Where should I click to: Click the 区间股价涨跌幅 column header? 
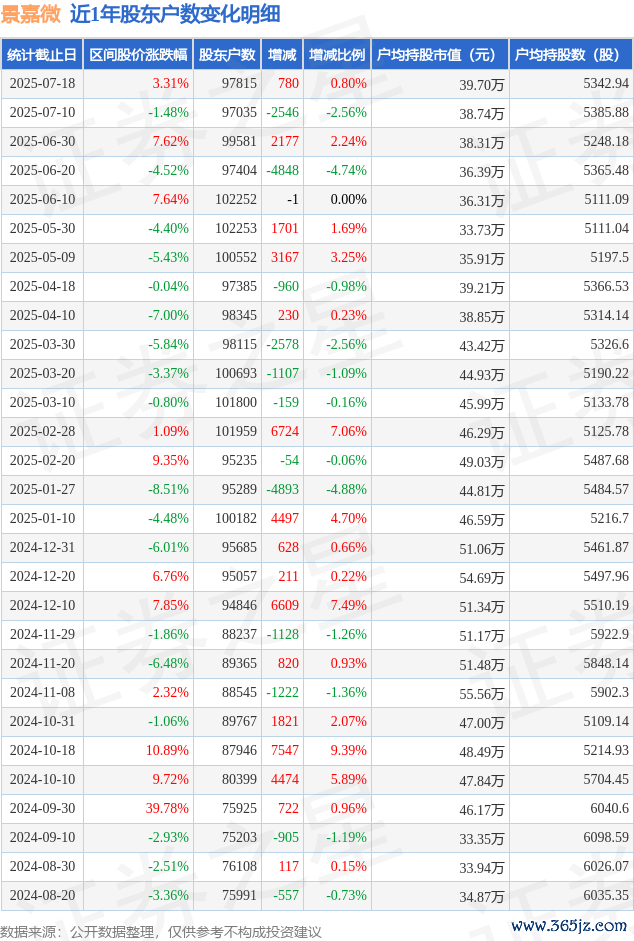[138, 55]
